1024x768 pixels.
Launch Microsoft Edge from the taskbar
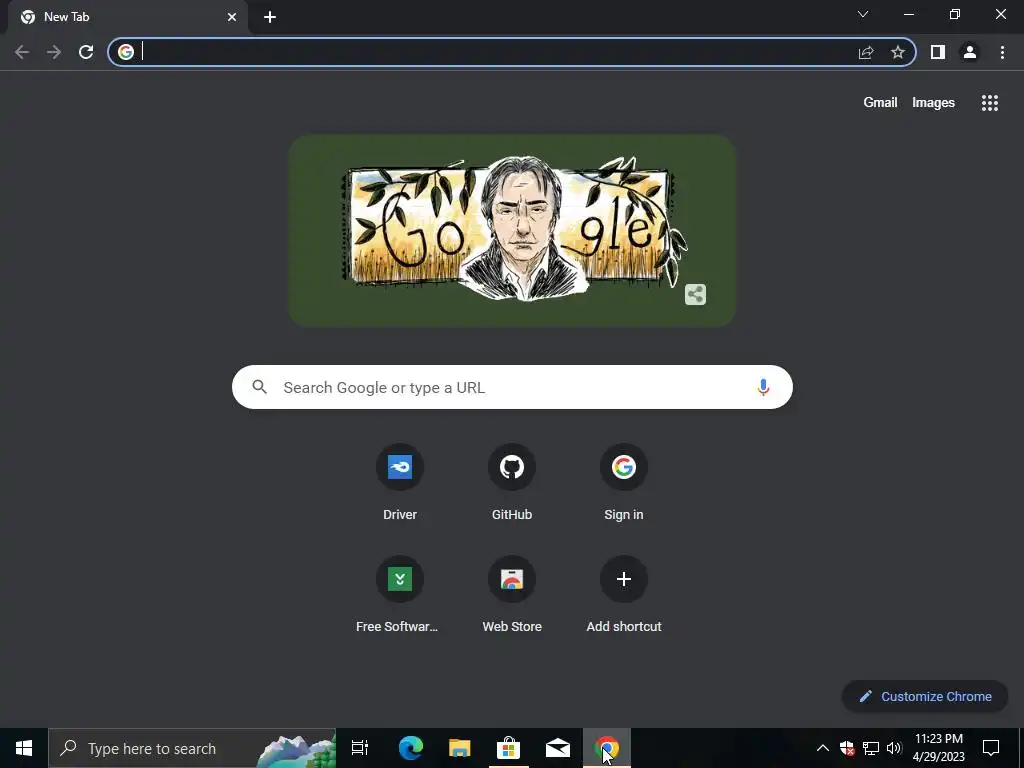coord(411,748)
